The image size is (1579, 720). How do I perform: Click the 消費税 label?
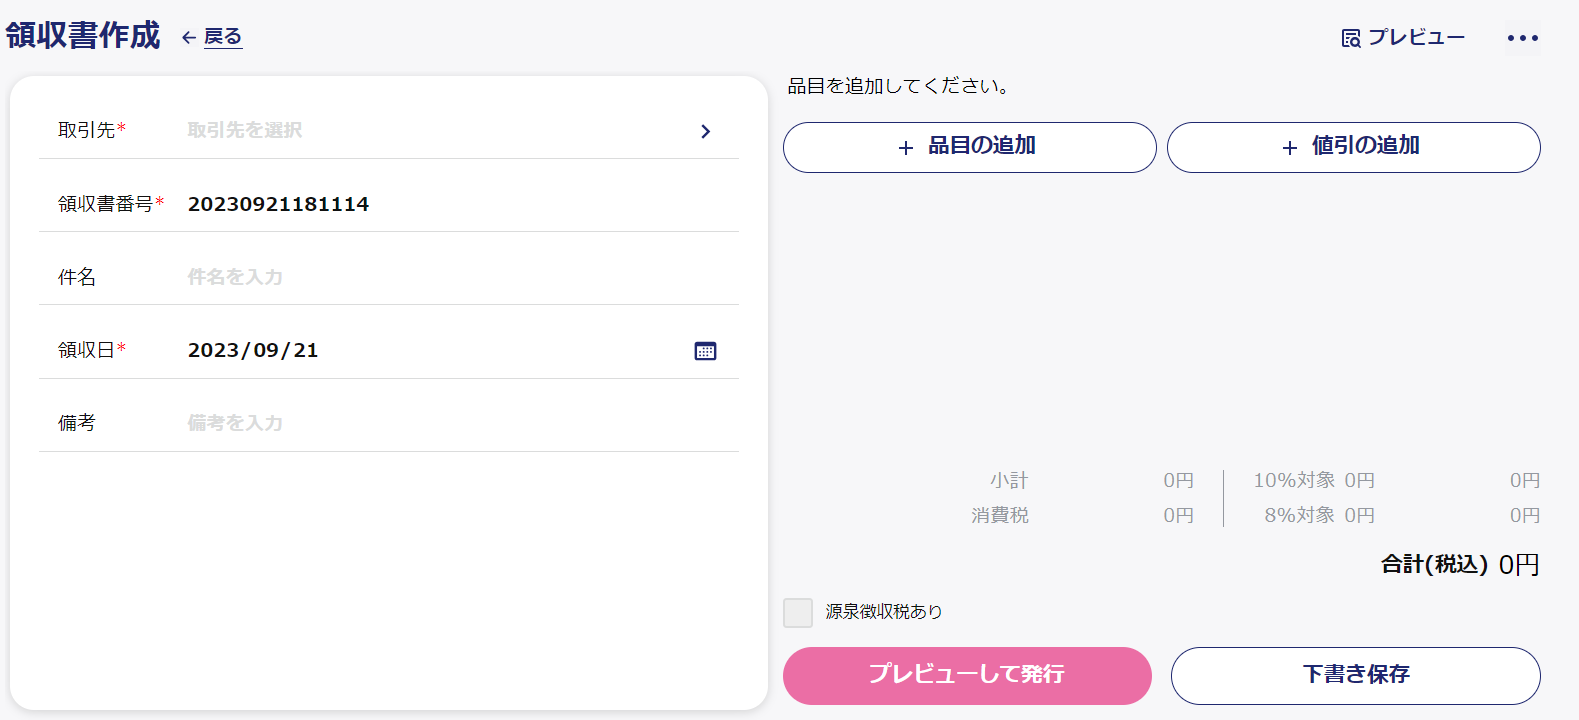coord(1000,515)
